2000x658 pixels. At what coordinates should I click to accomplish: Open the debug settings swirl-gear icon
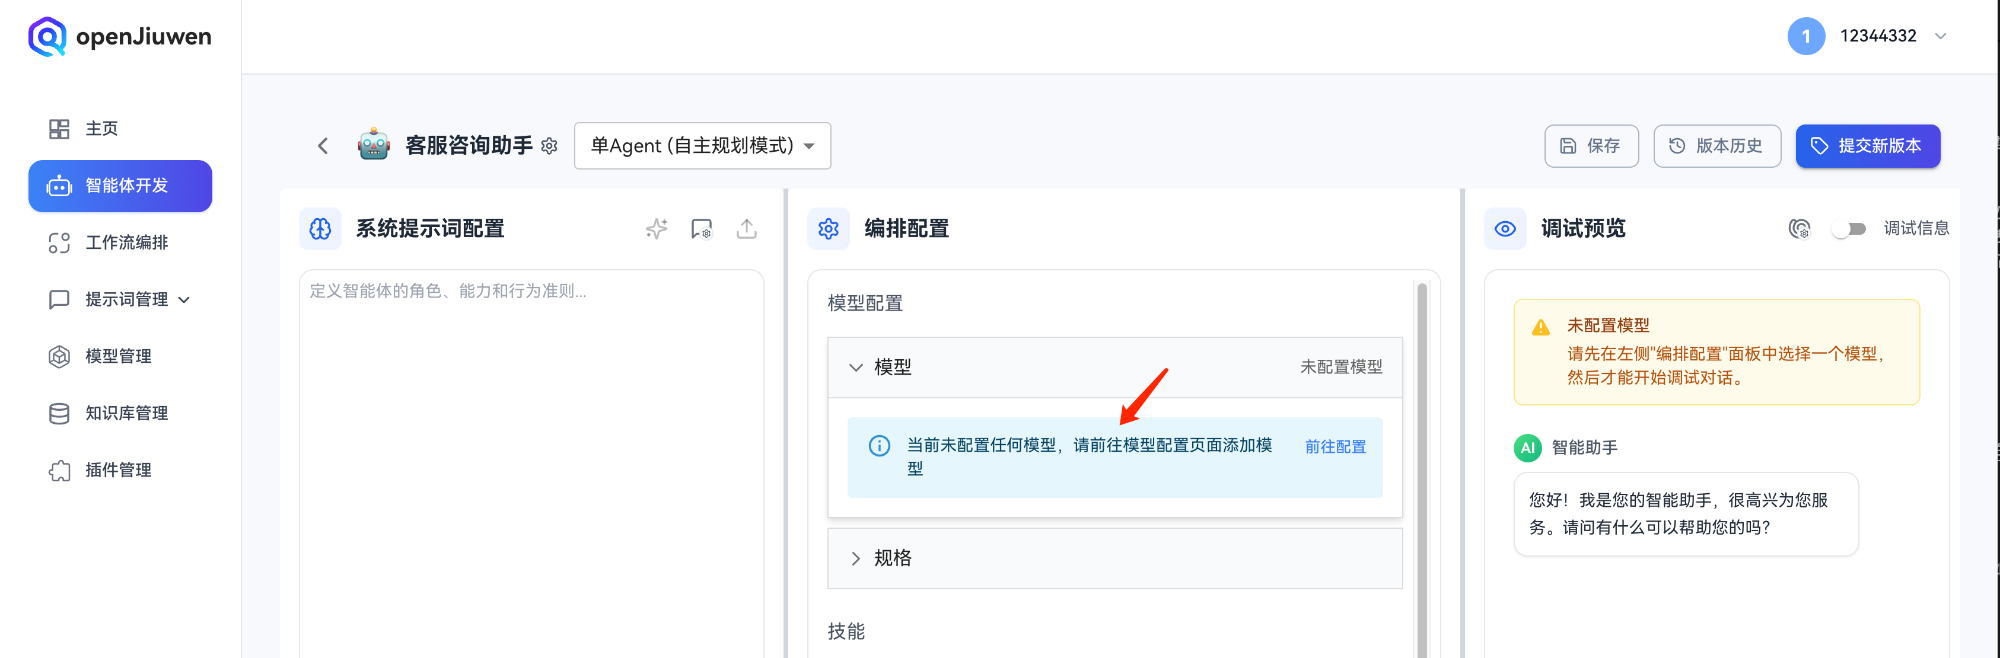pyautogui.click(x=1799, y=229)
